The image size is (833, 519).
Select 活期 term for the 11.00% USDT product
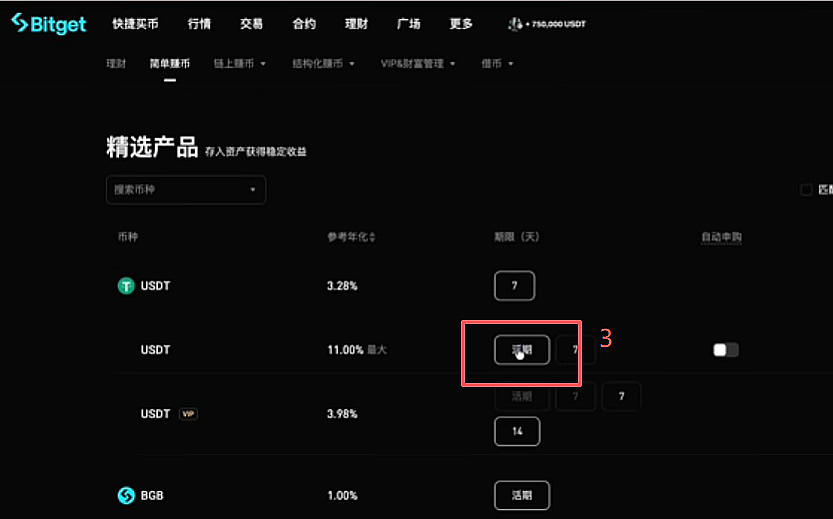[522, 350]
